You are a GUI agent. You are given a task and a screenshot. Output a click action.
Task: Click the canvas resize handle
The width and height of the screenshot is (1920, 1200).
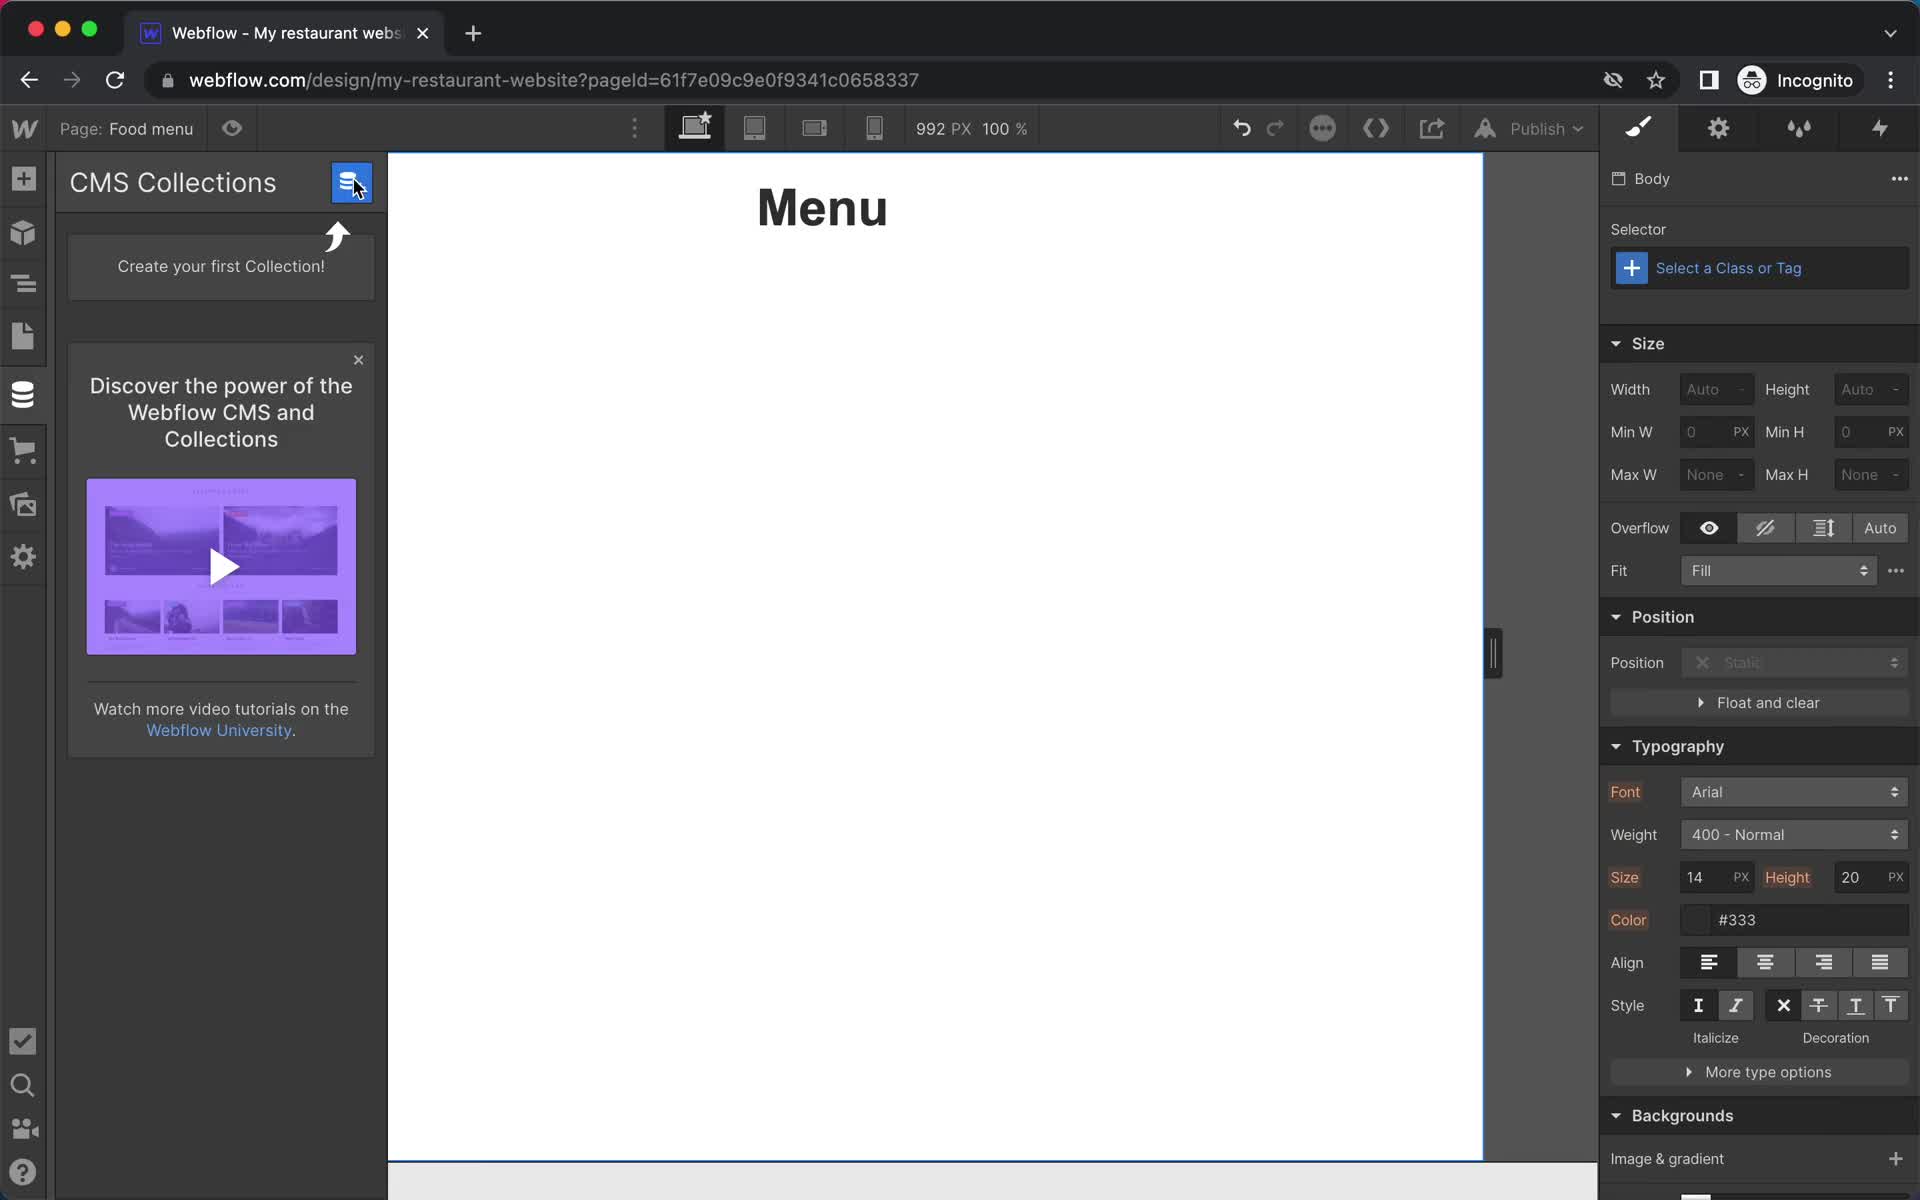1493,653
